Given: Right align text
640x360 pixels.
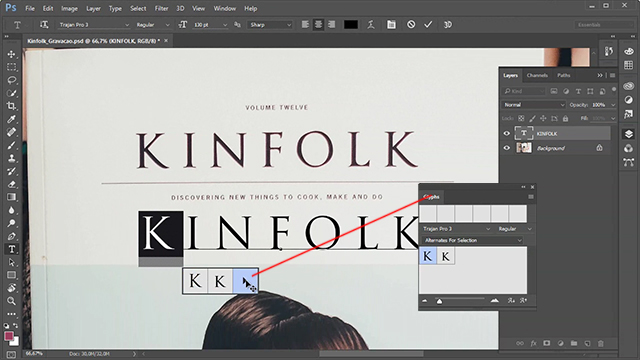Looking at the screenshot, I should [x=331, y=25].
